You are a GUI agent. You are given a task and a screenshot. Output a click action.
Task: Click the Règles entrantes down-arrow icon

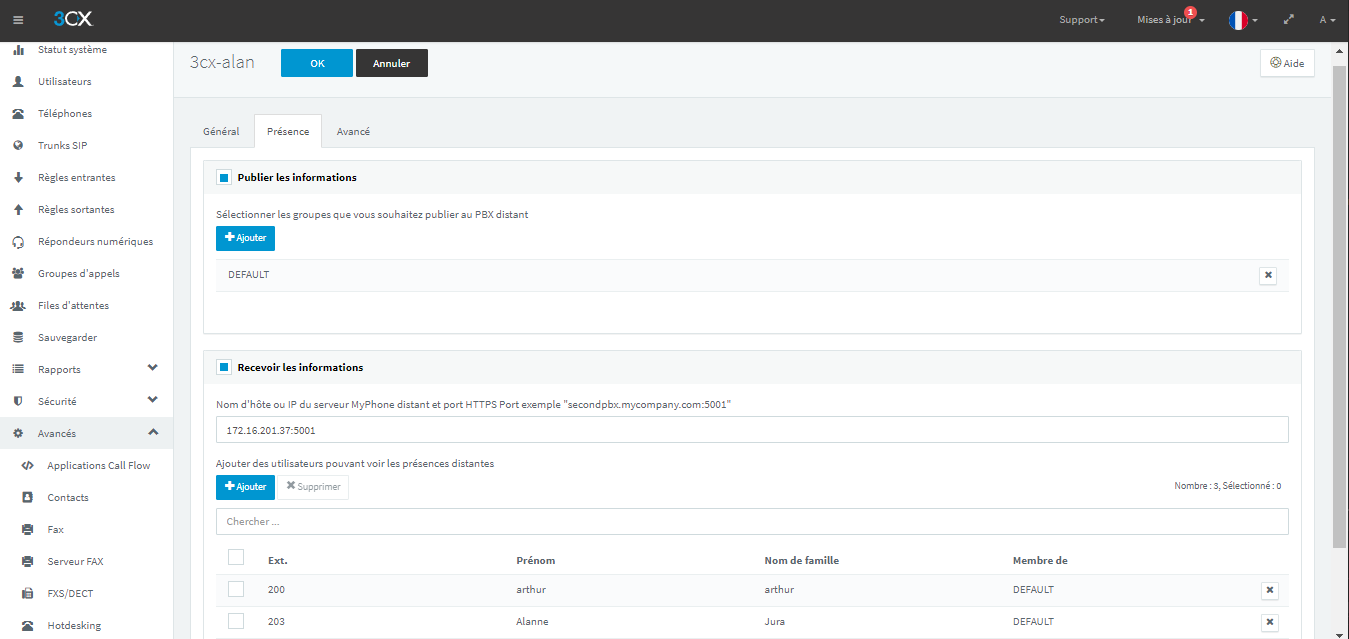tap(18, 178)
